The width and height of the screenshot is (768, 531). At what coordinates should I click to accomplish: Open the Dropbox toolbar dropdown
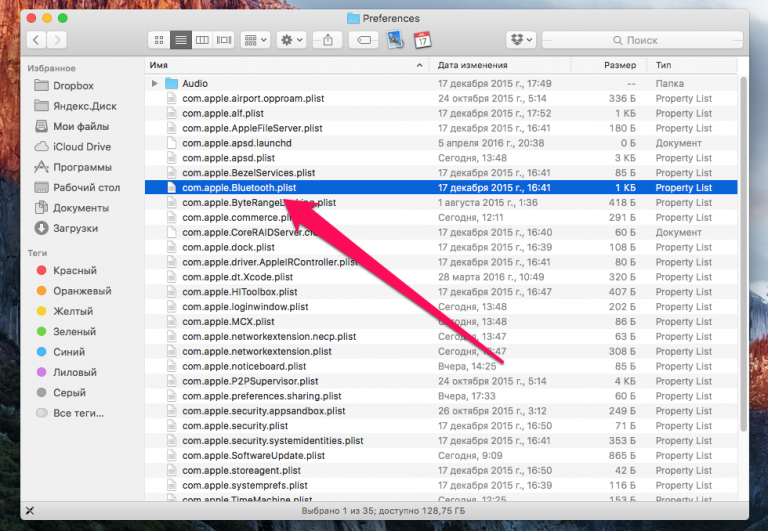point(521,40)
